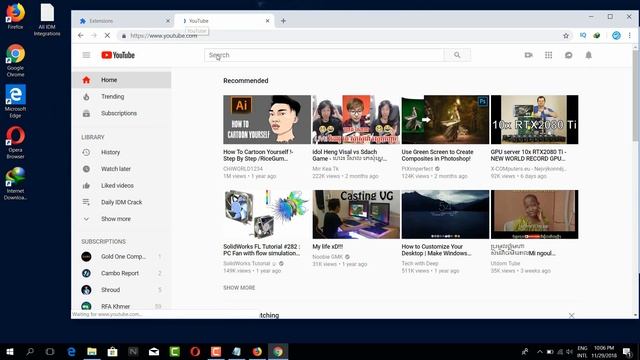Open Chrome three-dot menu
The height and width of the screenshot is (360, 640).
(x=630, y=36)
